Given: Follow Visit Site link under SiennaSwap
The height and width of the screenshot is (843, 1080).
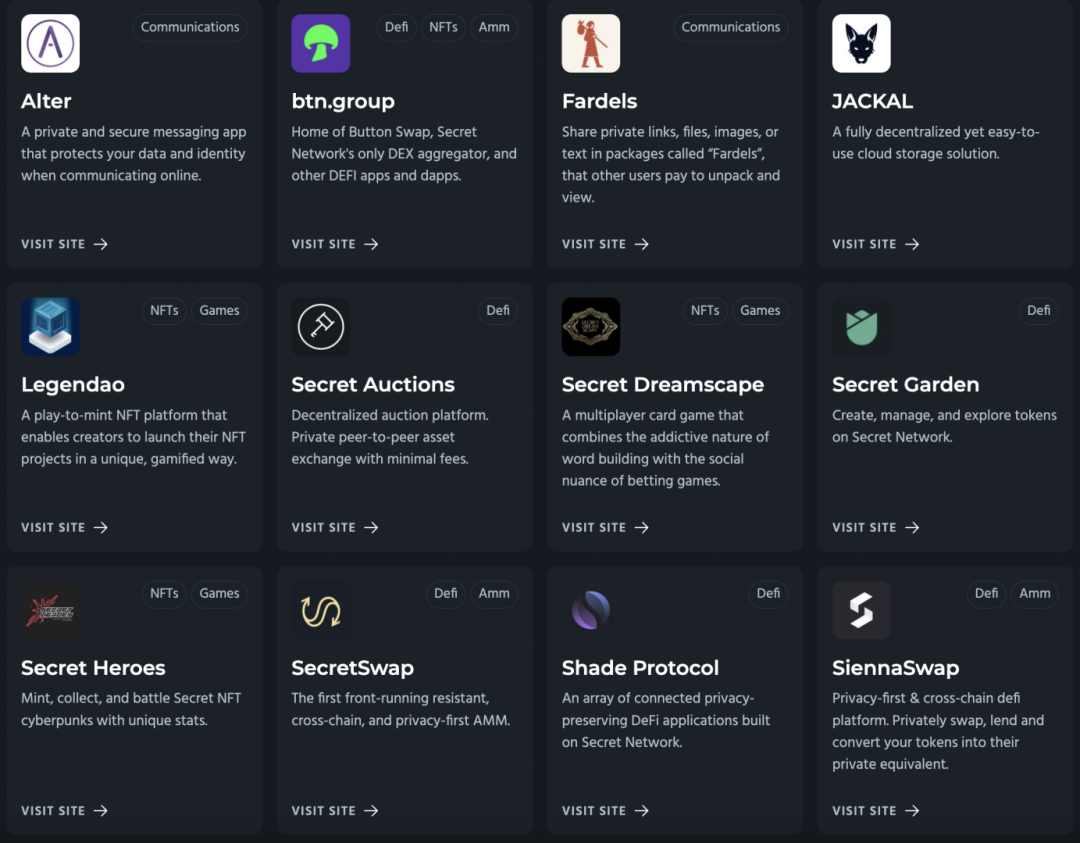Looking at the screenshot, I should point(875,810).
